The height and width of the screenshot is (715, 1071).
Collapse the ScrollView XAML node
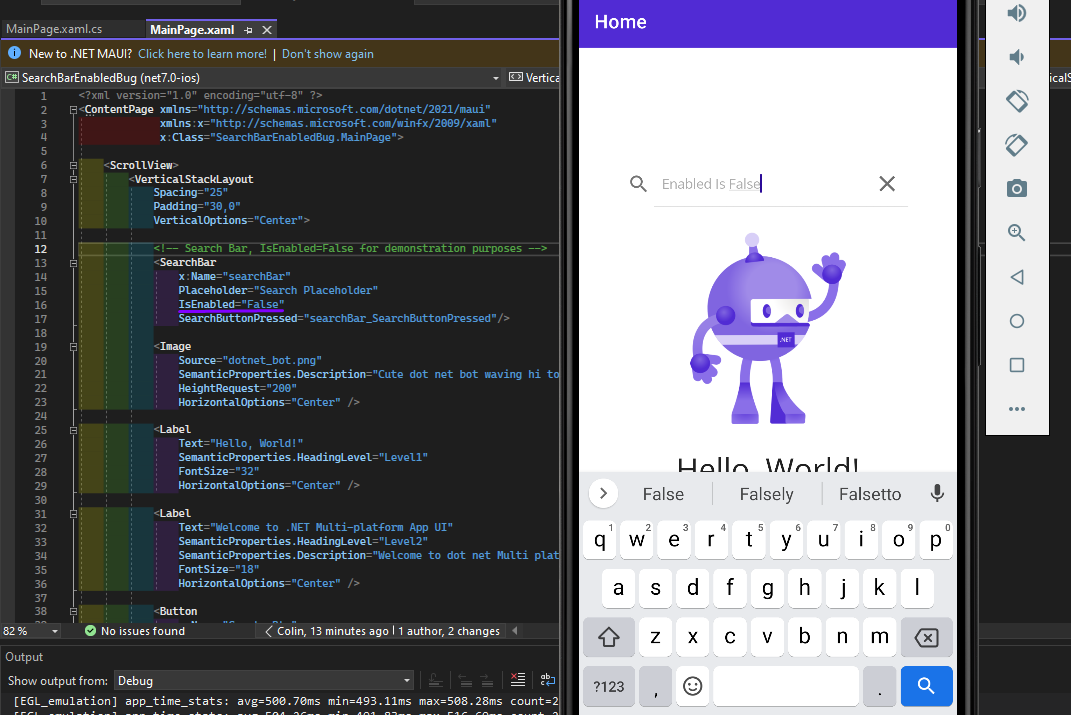73,165
